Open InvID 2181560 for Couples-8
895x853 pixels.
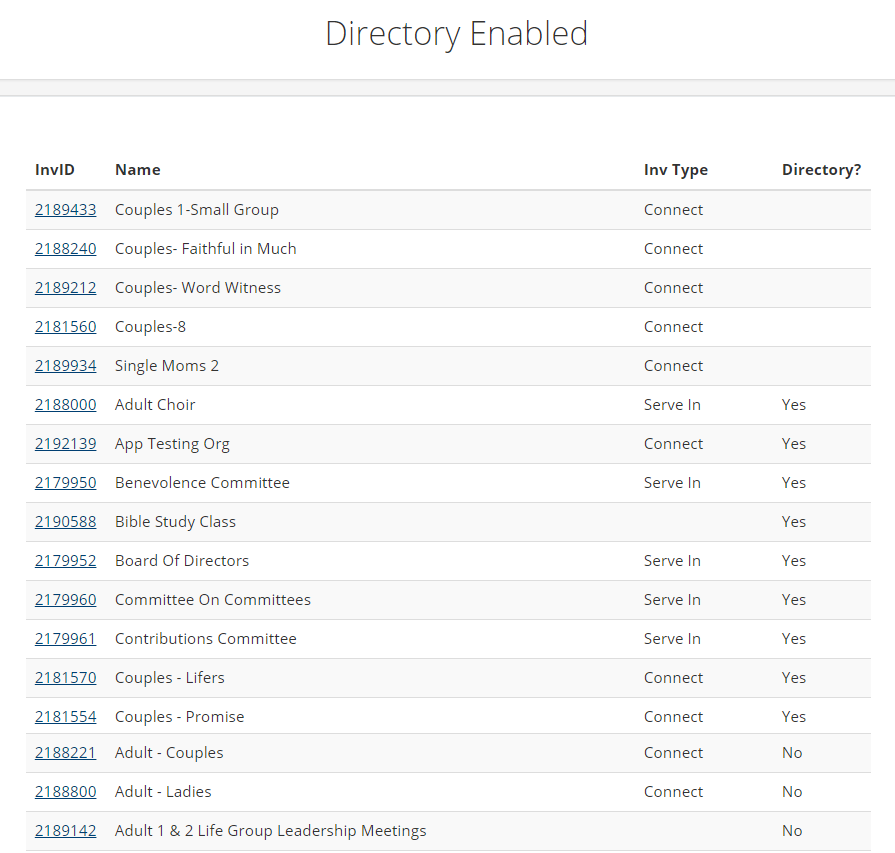66,327
